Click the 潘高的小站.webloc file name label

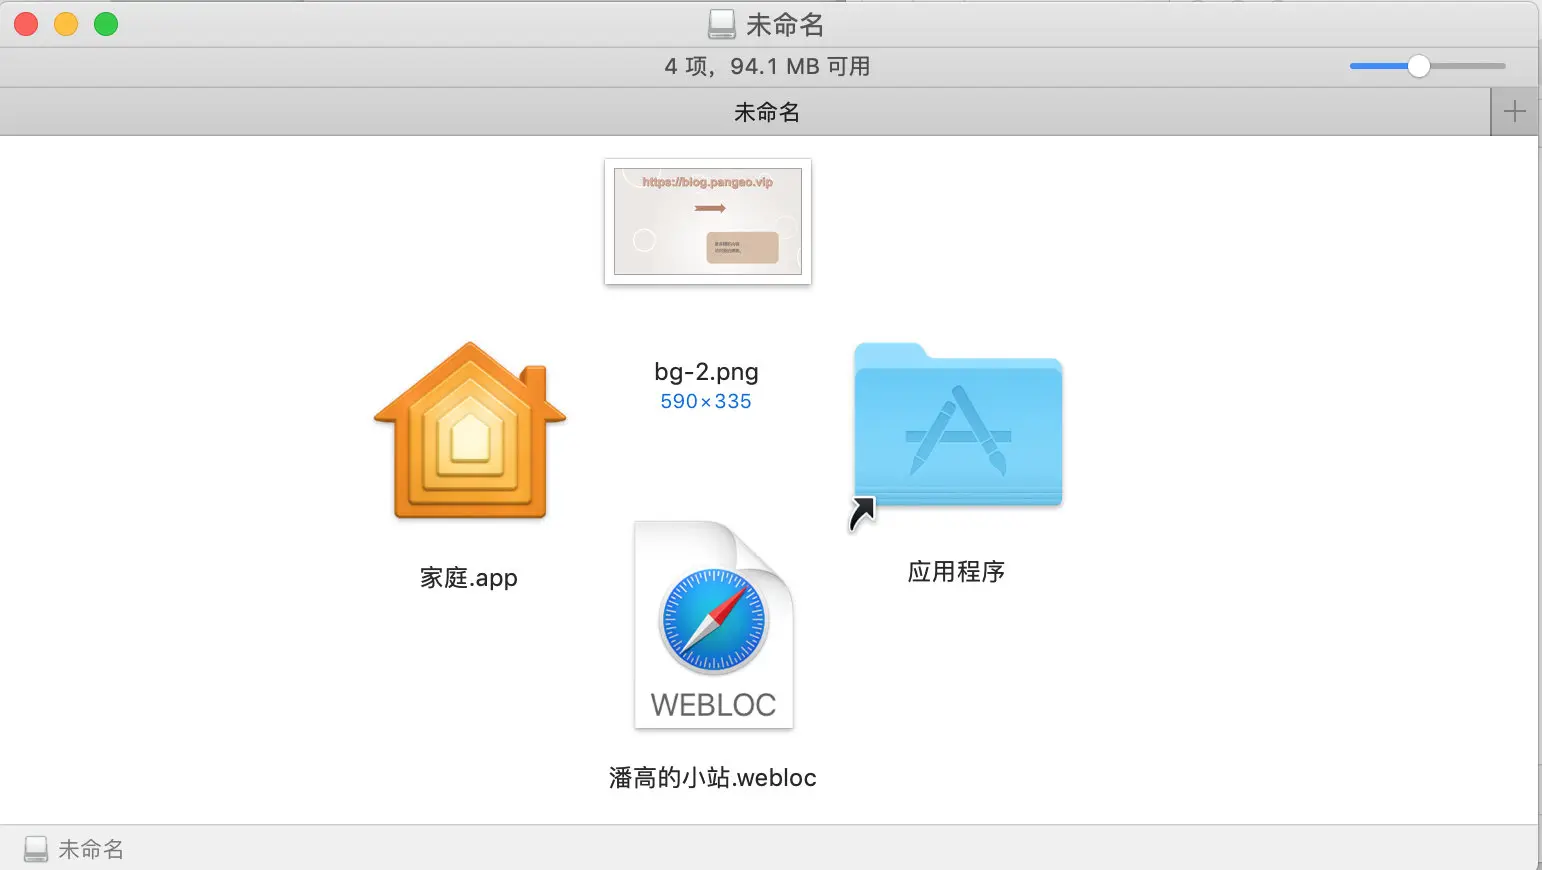tap(713, 778)
